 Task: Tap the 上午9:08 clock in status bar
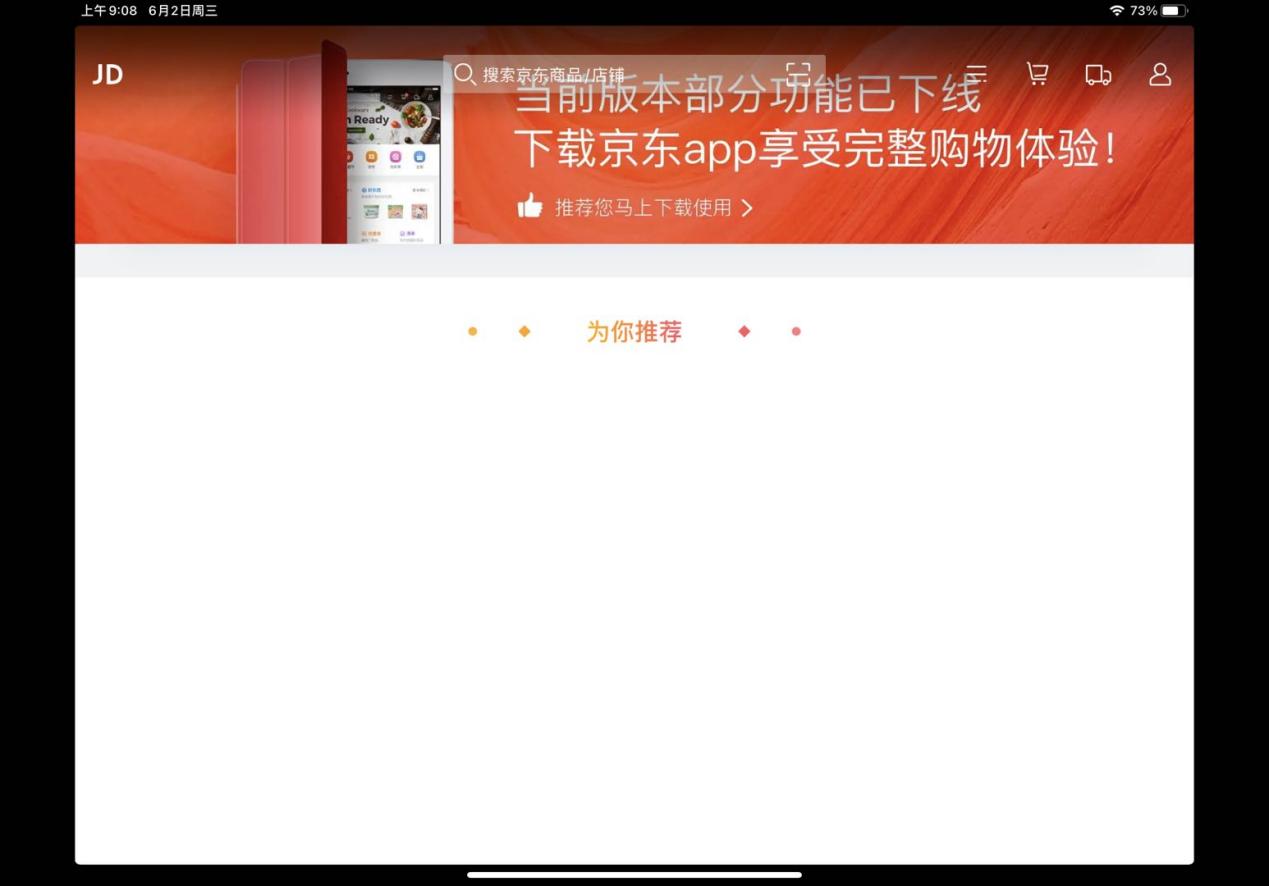point(109,11)
